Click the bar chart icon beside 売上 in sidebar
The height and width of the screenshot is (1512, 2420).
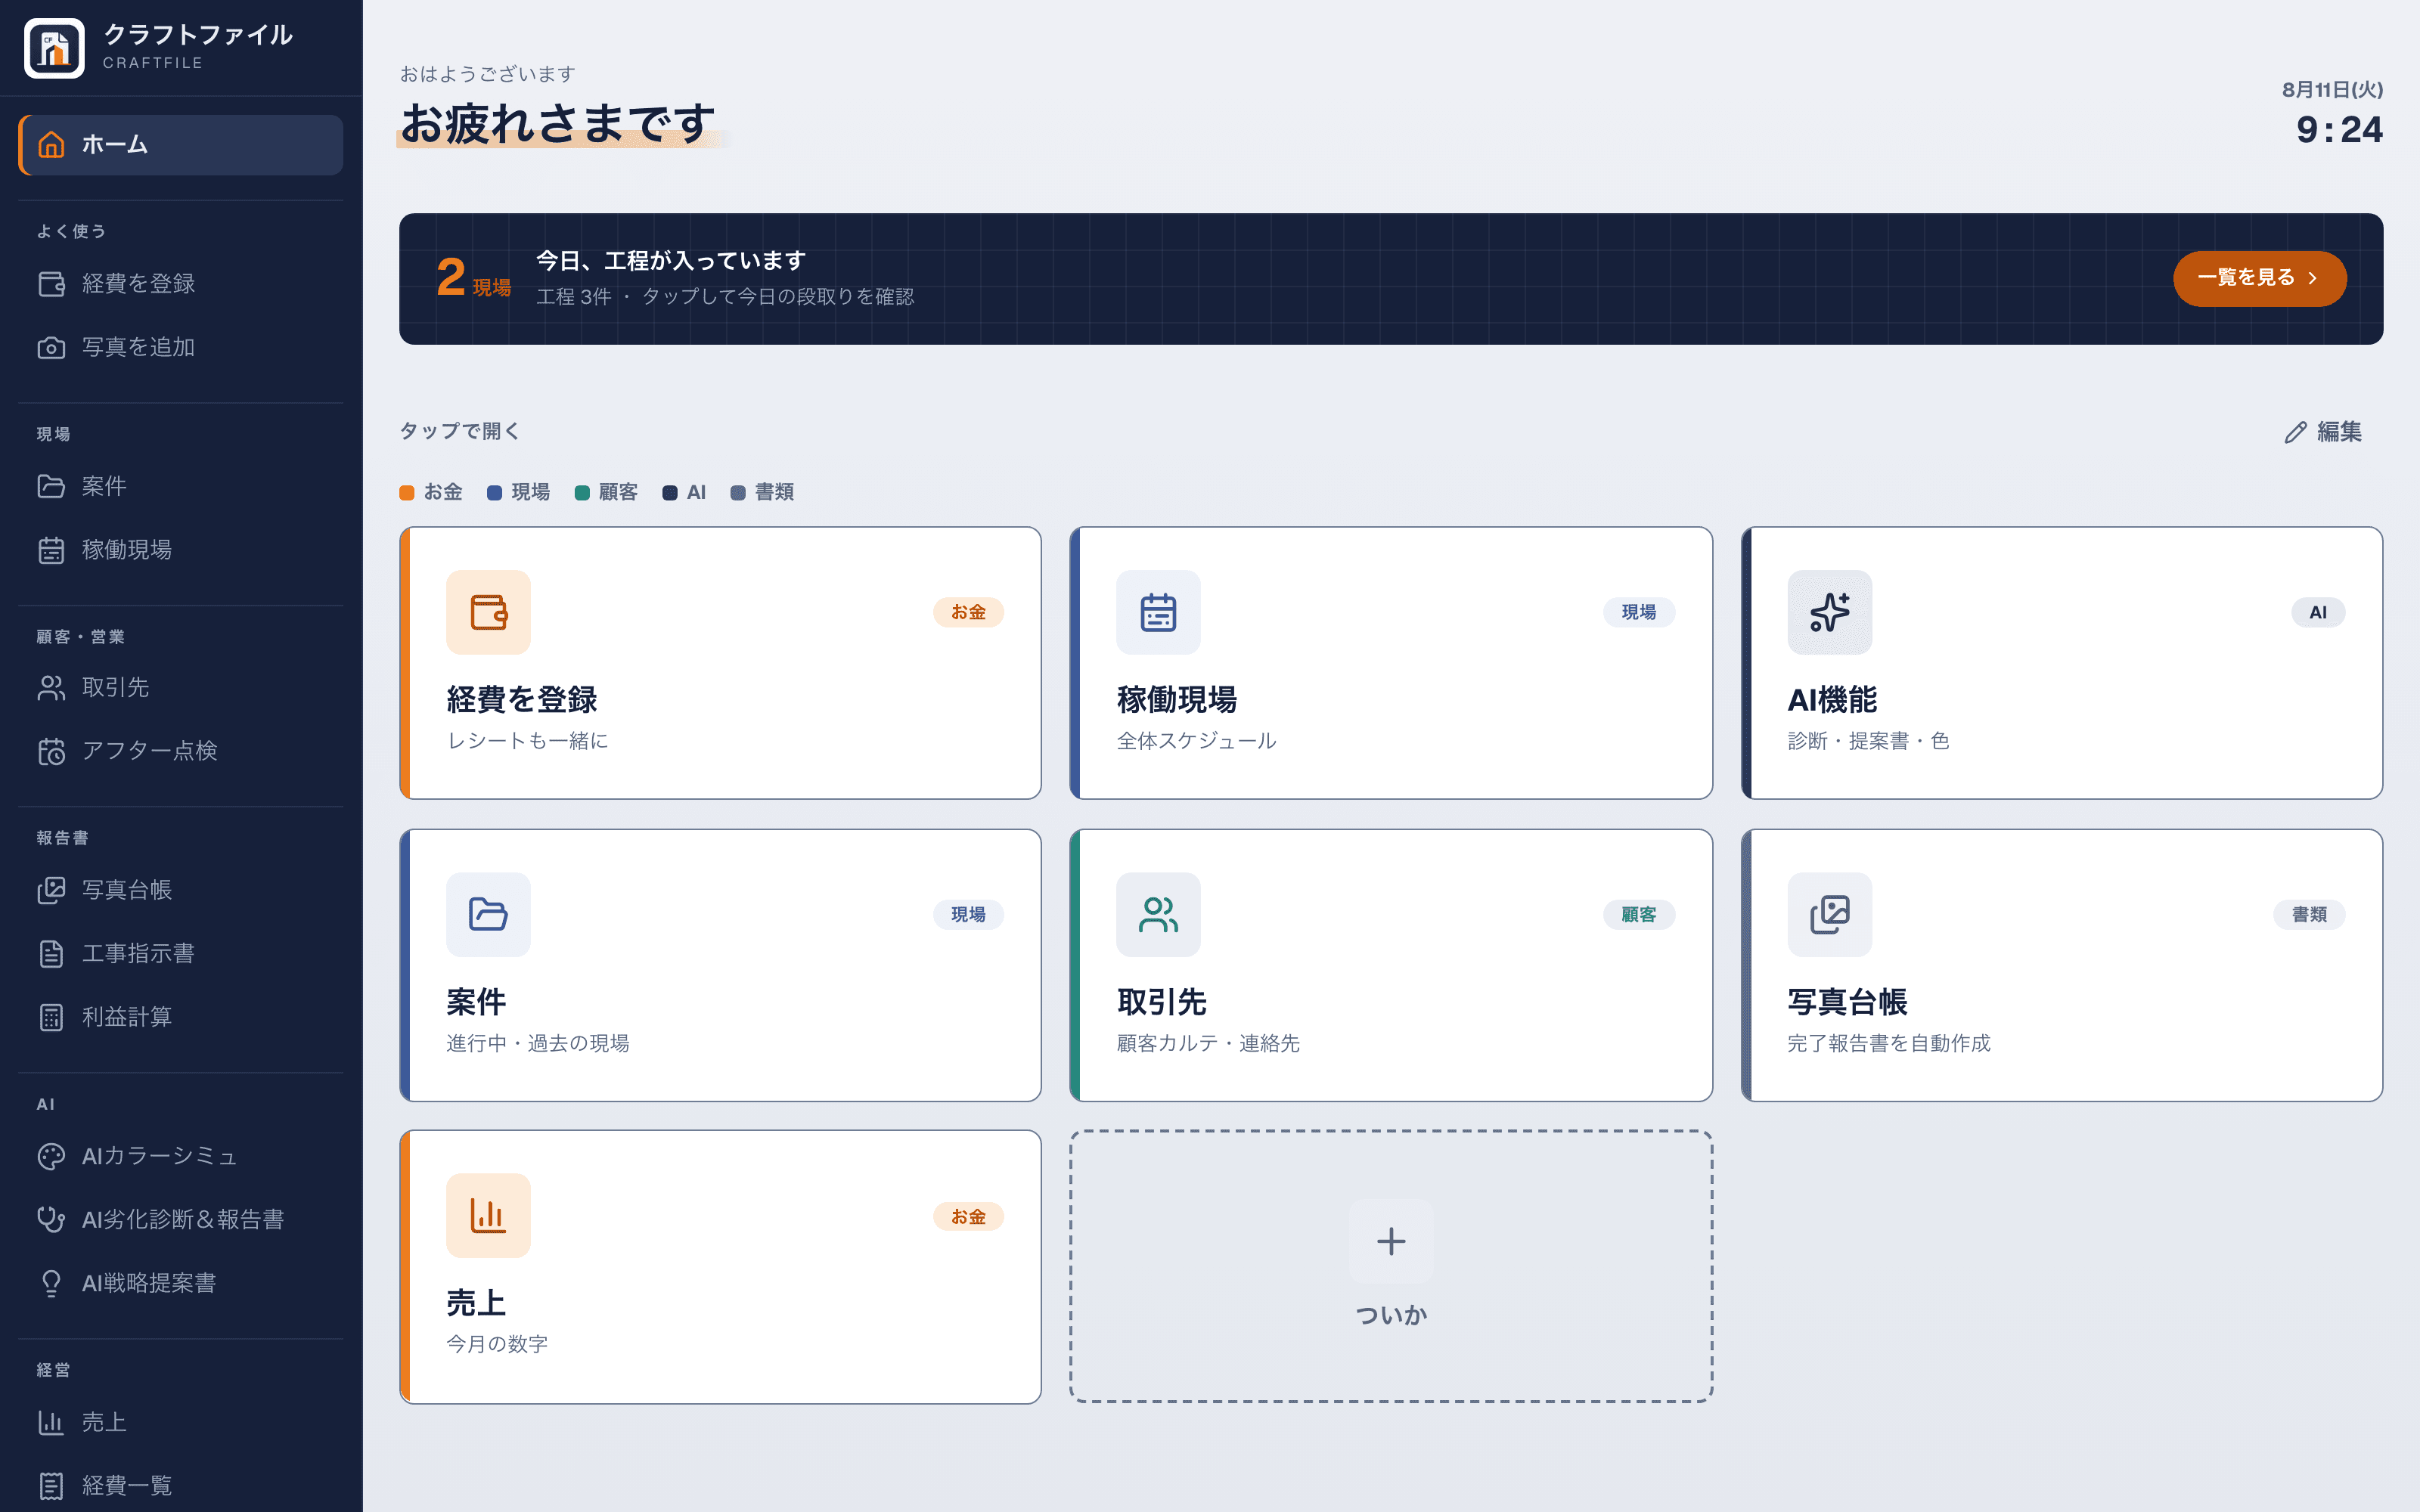point(51,1422)
